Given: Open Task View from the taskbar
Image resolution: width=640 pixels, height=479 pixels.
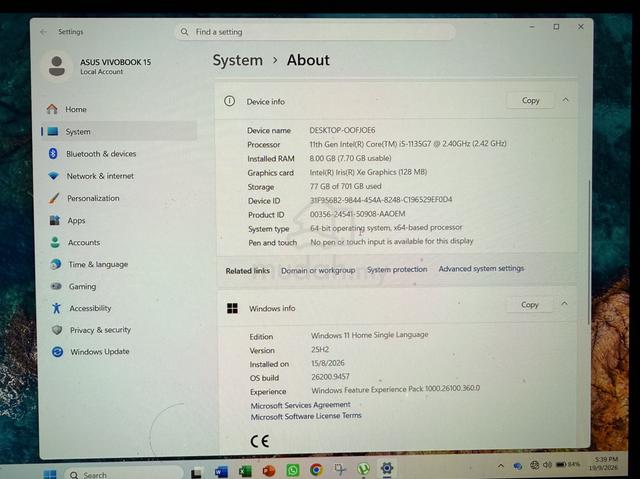Looking at the screenshot, I should (196, 472).
